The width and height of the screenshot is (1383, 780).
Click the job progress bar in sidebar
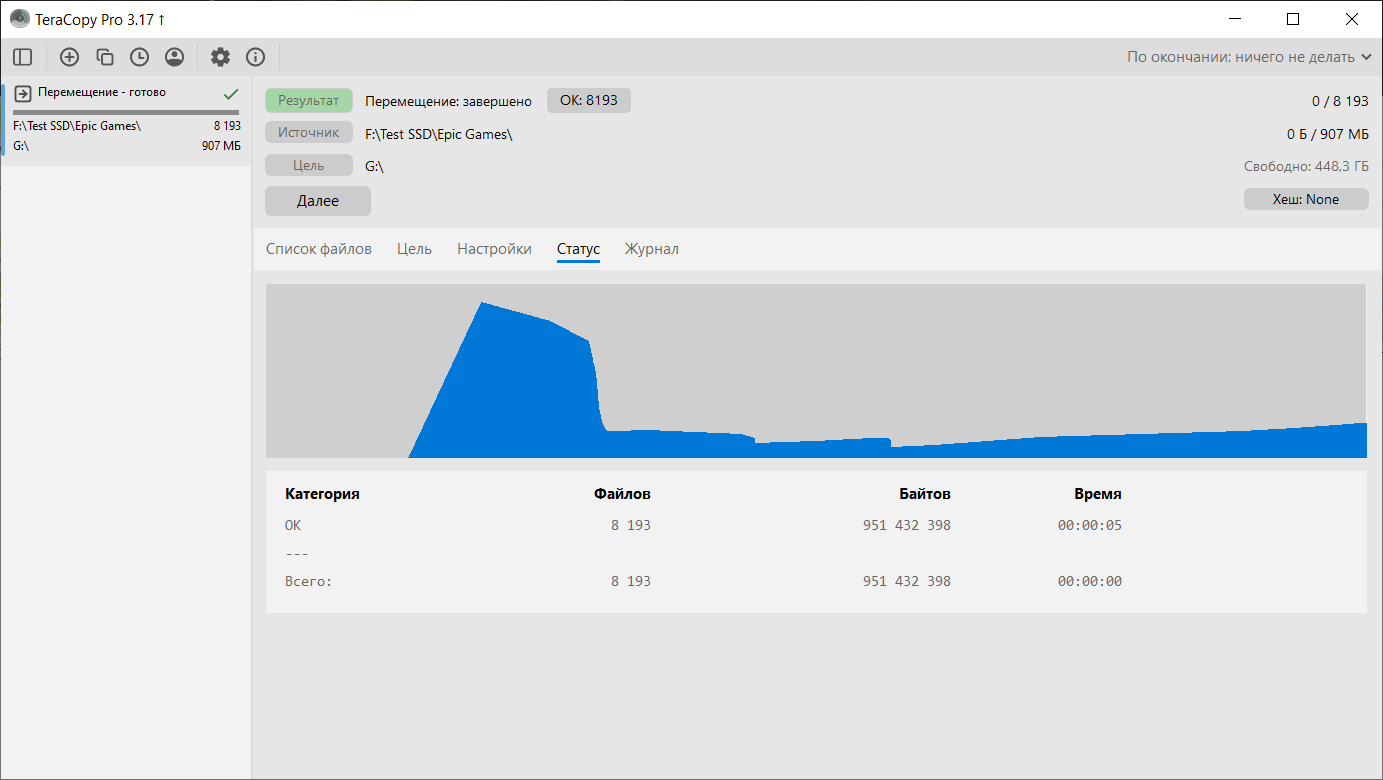pos(126,112)
